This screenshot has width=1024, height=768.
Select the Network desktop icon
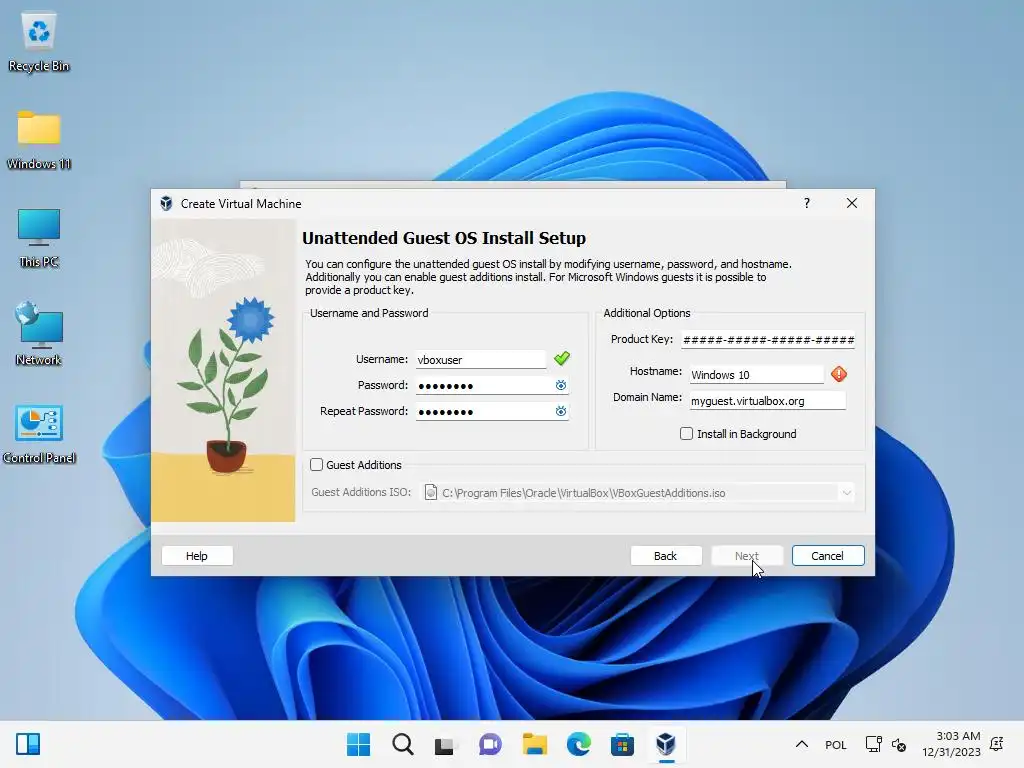[39, 334]
